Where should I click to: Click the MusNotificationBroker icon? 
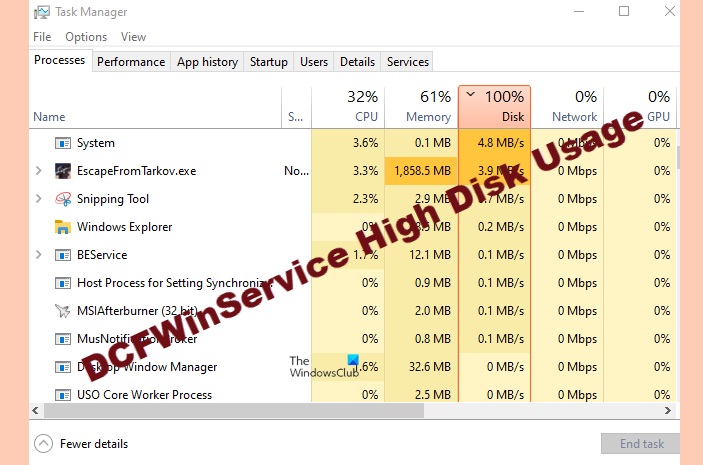pyautogui.click(x=62, y=339)
